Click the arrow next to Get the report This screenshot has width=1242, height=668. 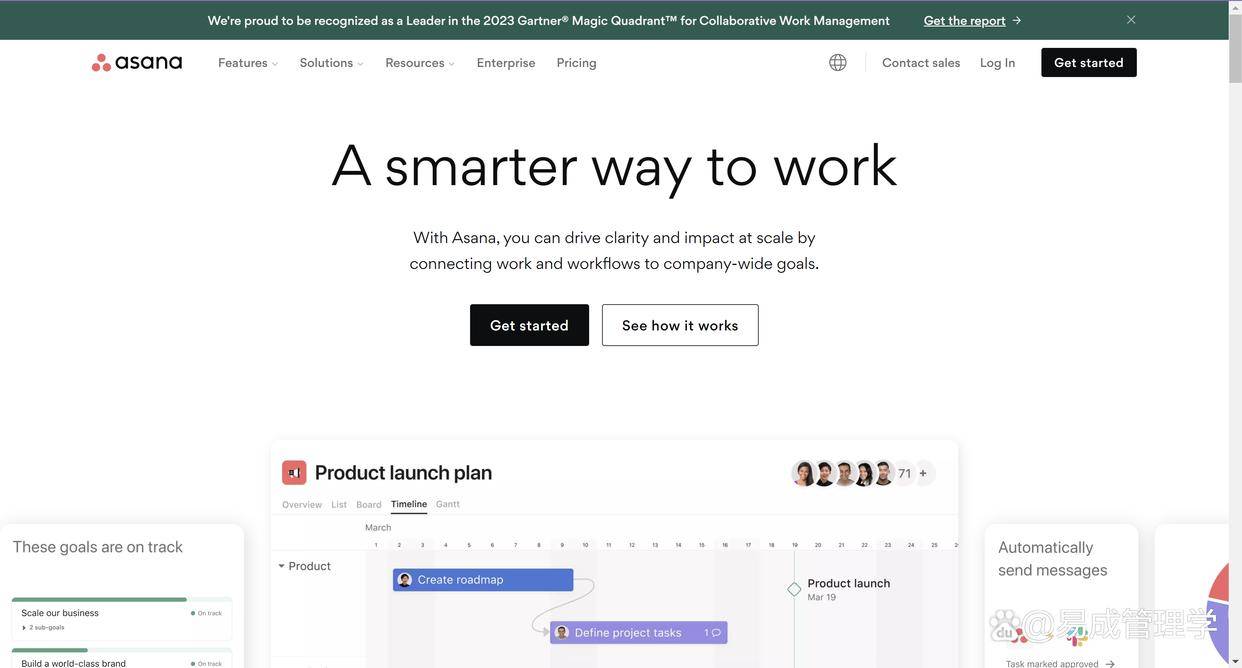click(1017, 20)
